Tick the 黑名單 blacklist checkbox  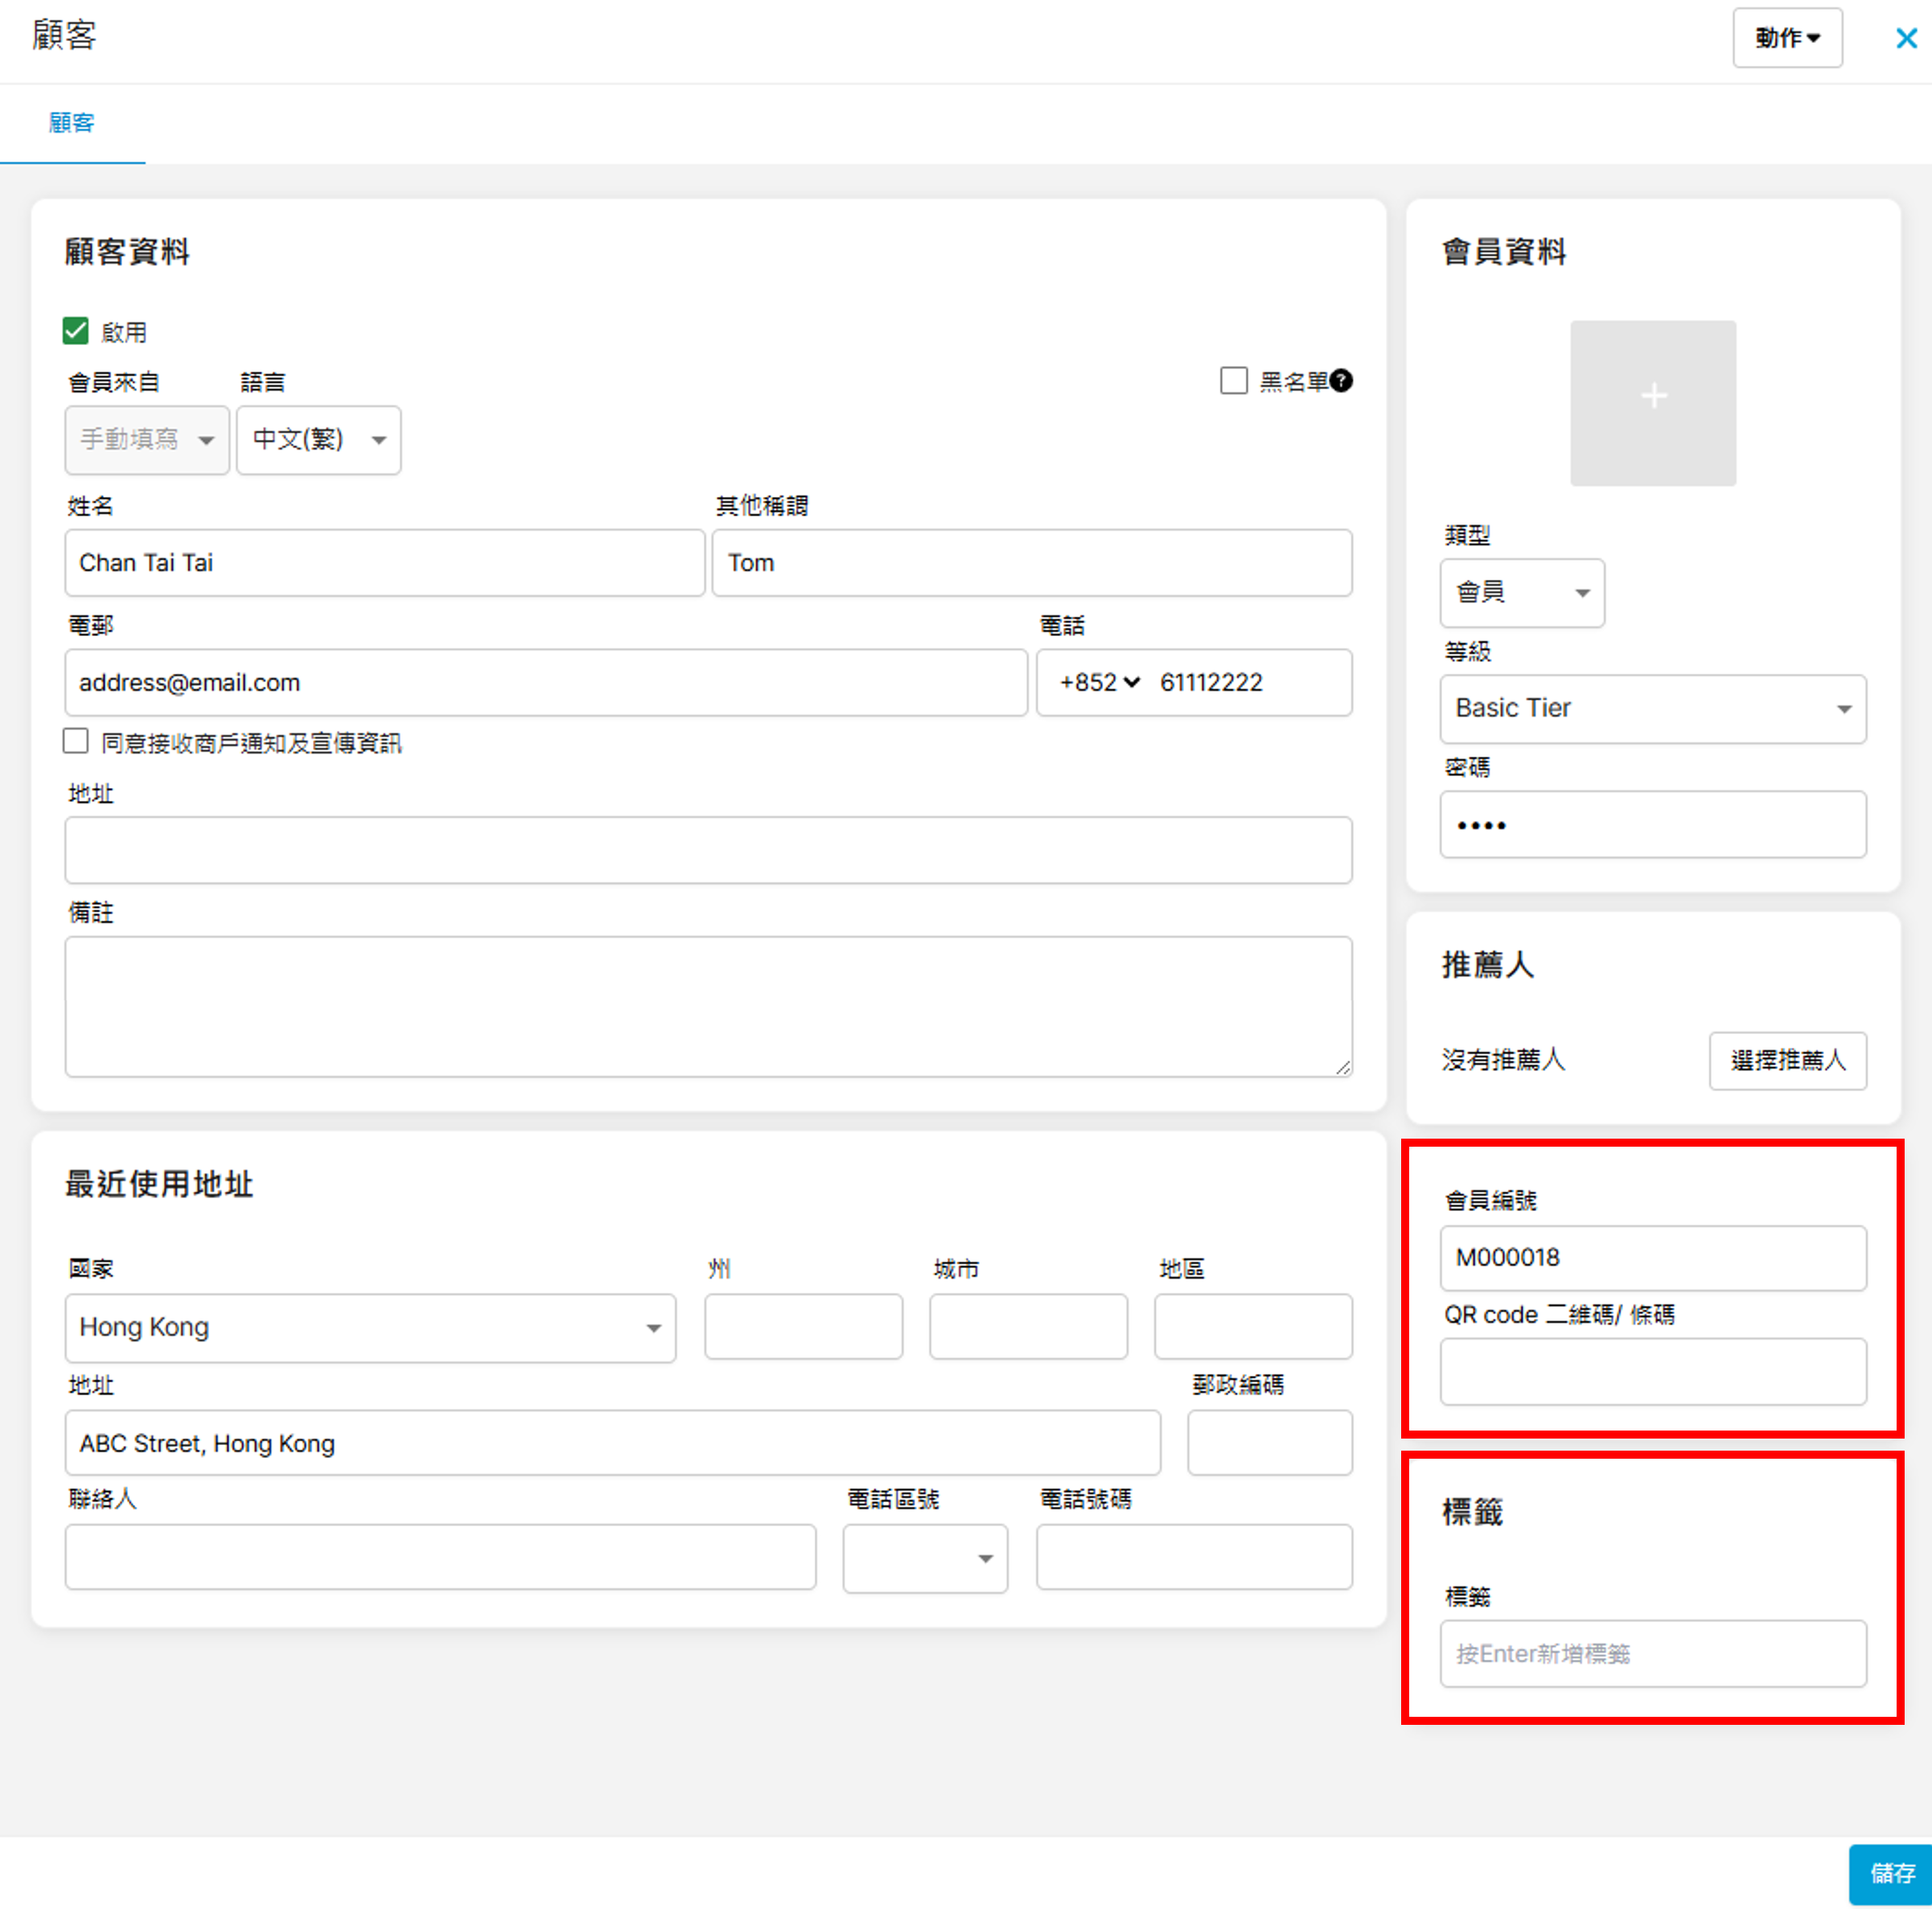(1233, 381)
